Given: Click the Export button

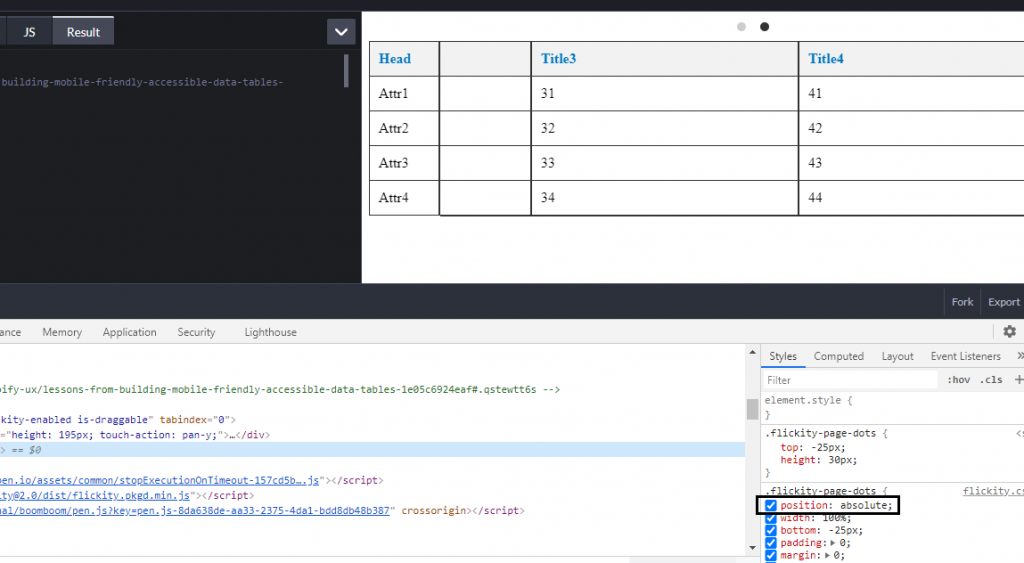Looking at the screenshot, I should 1003,302.
